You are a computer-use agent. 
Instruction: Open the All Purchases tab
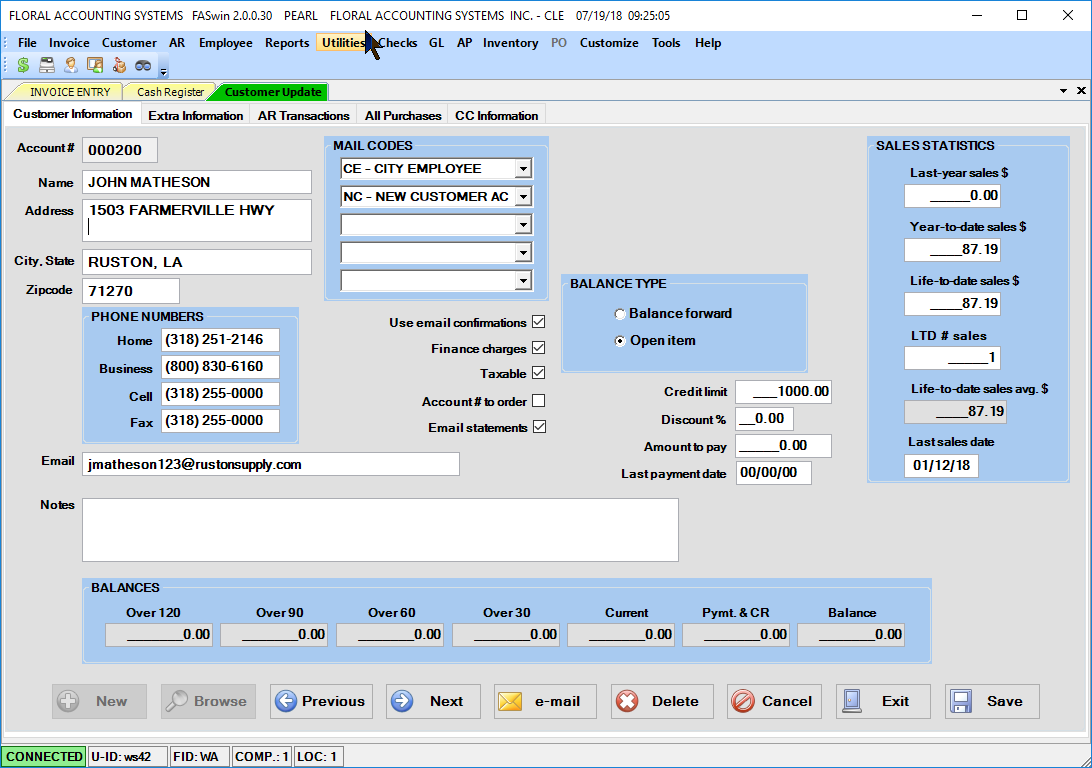403,116
